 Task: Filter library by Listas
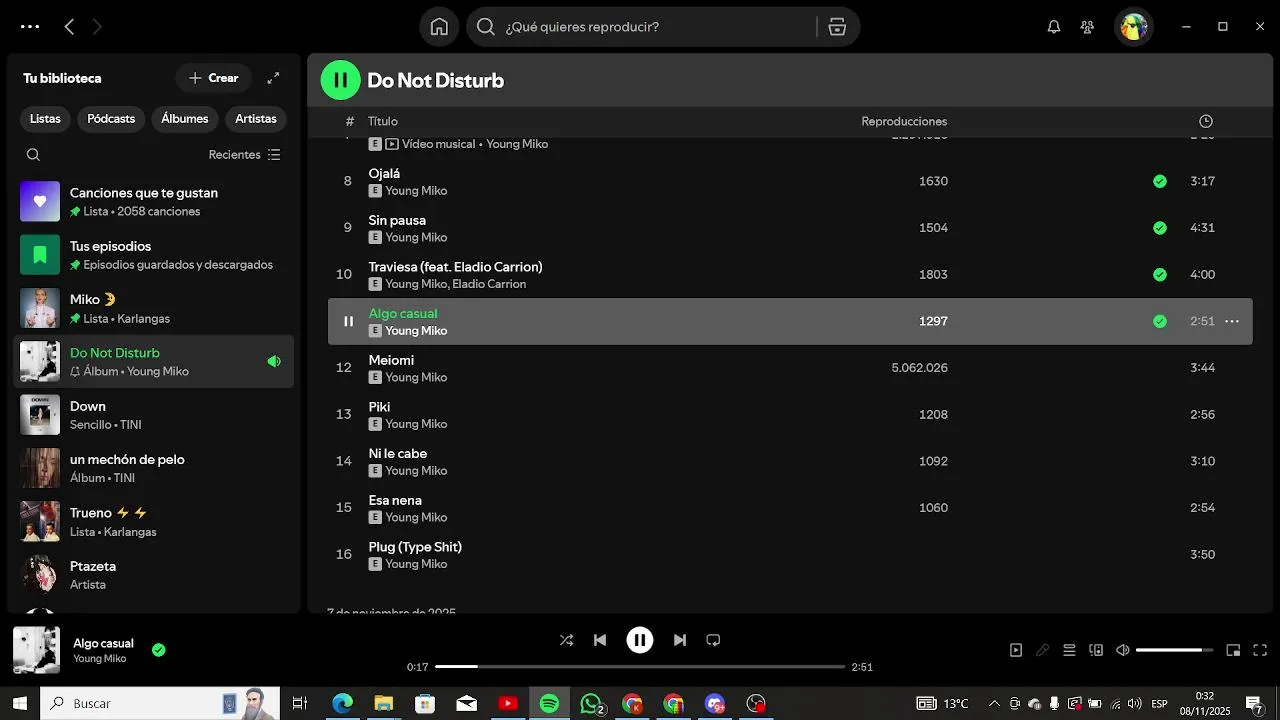[x=45, y=119]
